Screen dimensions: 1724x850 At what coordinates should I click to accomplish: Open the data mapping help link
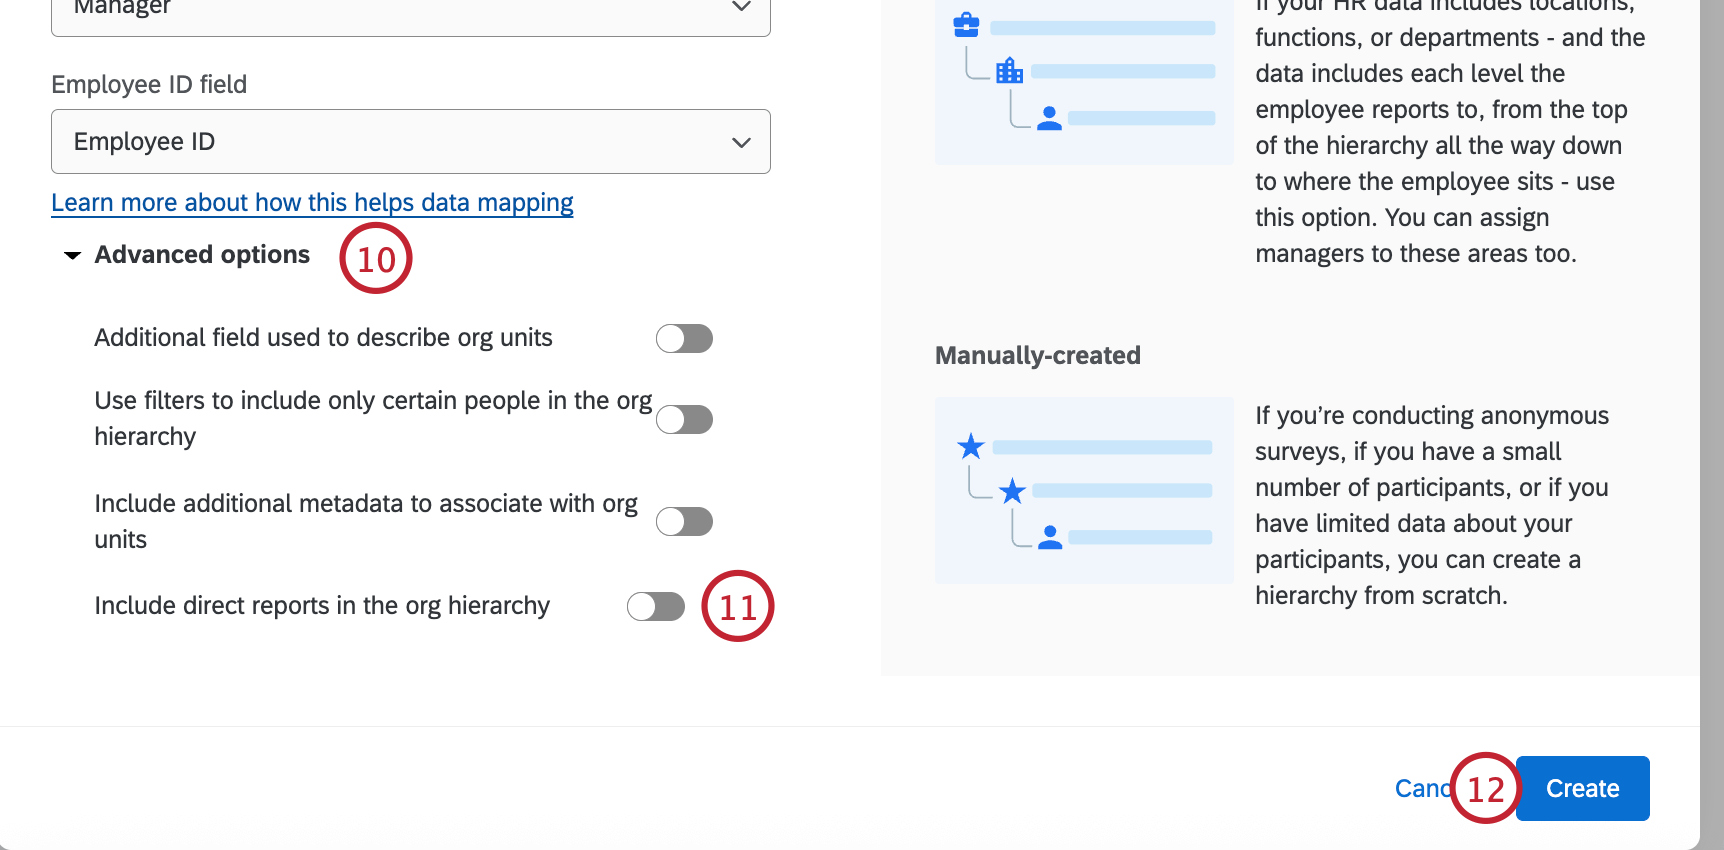coord(312,203)
